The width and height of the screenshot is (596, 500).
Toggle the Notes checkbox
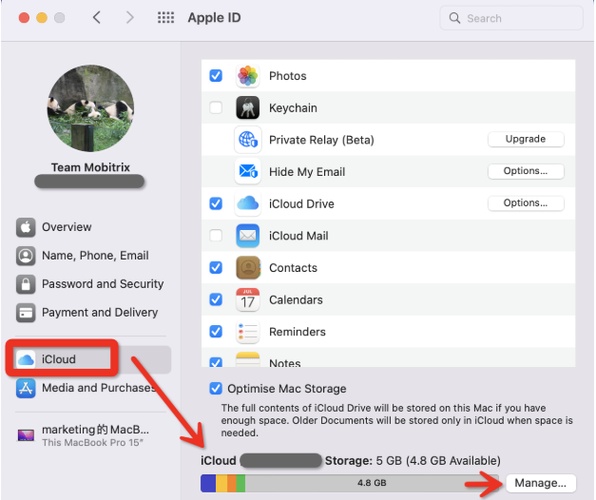point(216,362)
